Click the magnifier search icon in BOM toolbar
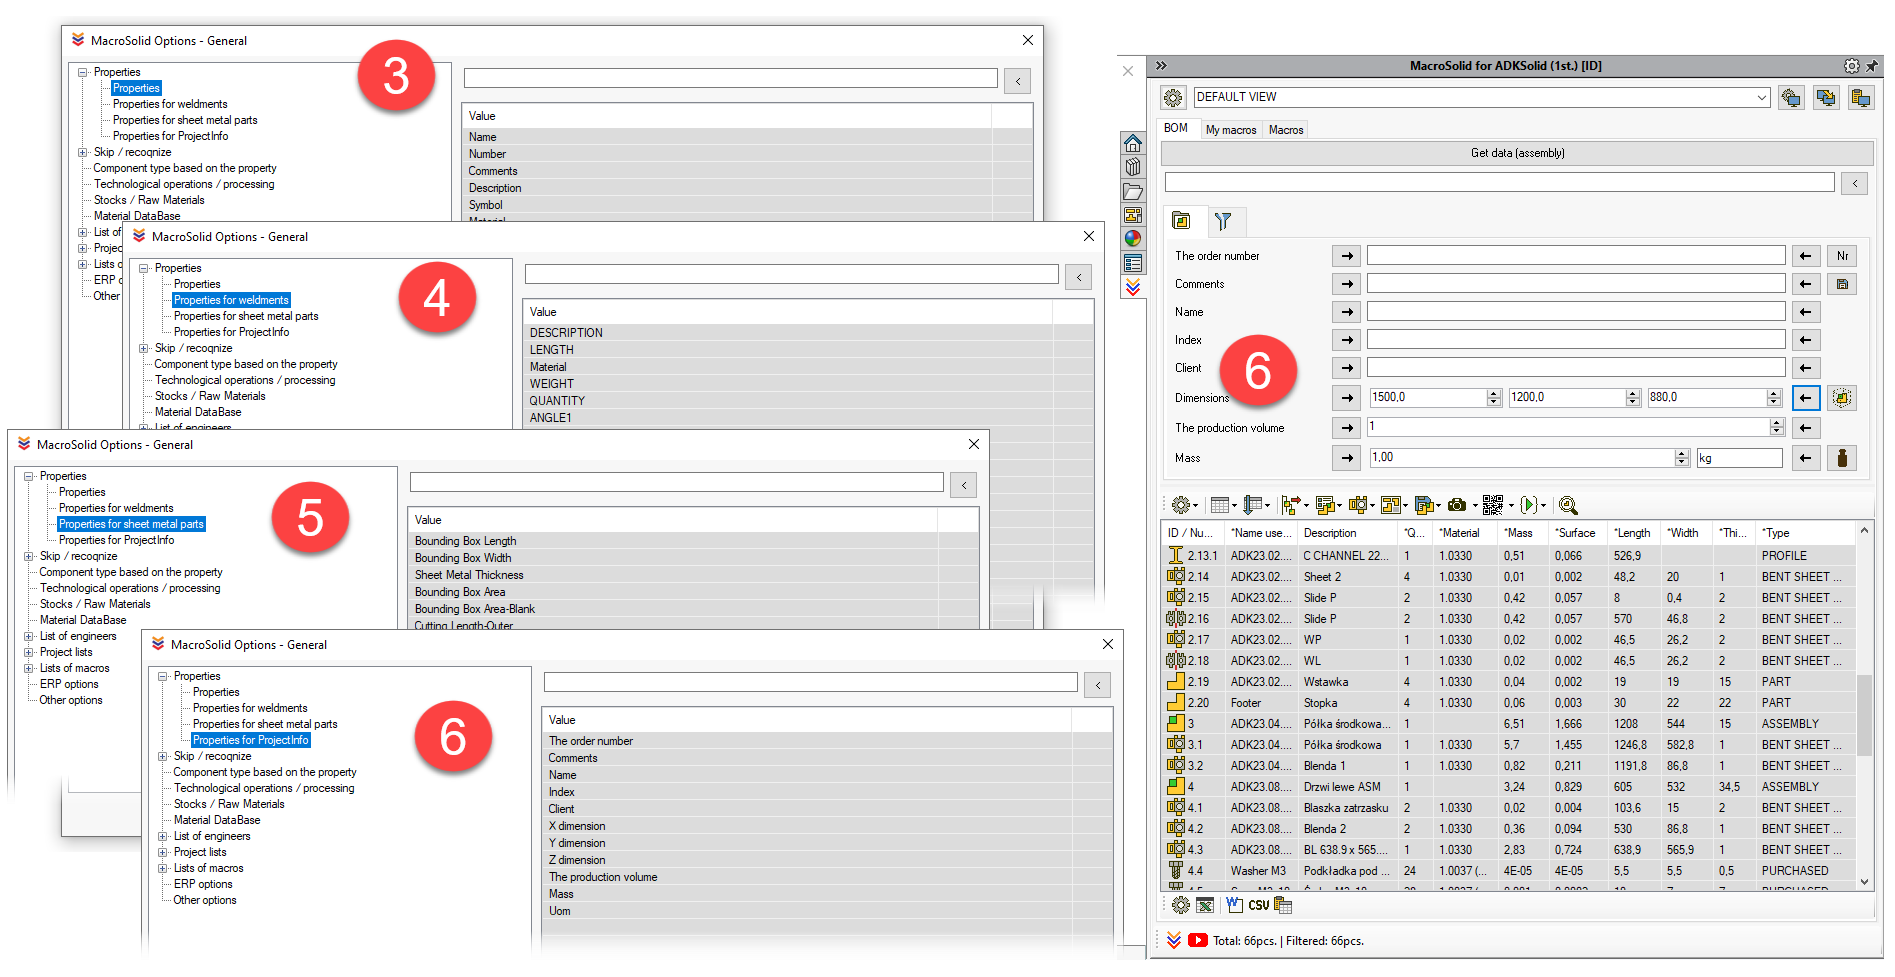The image size is (1895, 977). 1567,505
